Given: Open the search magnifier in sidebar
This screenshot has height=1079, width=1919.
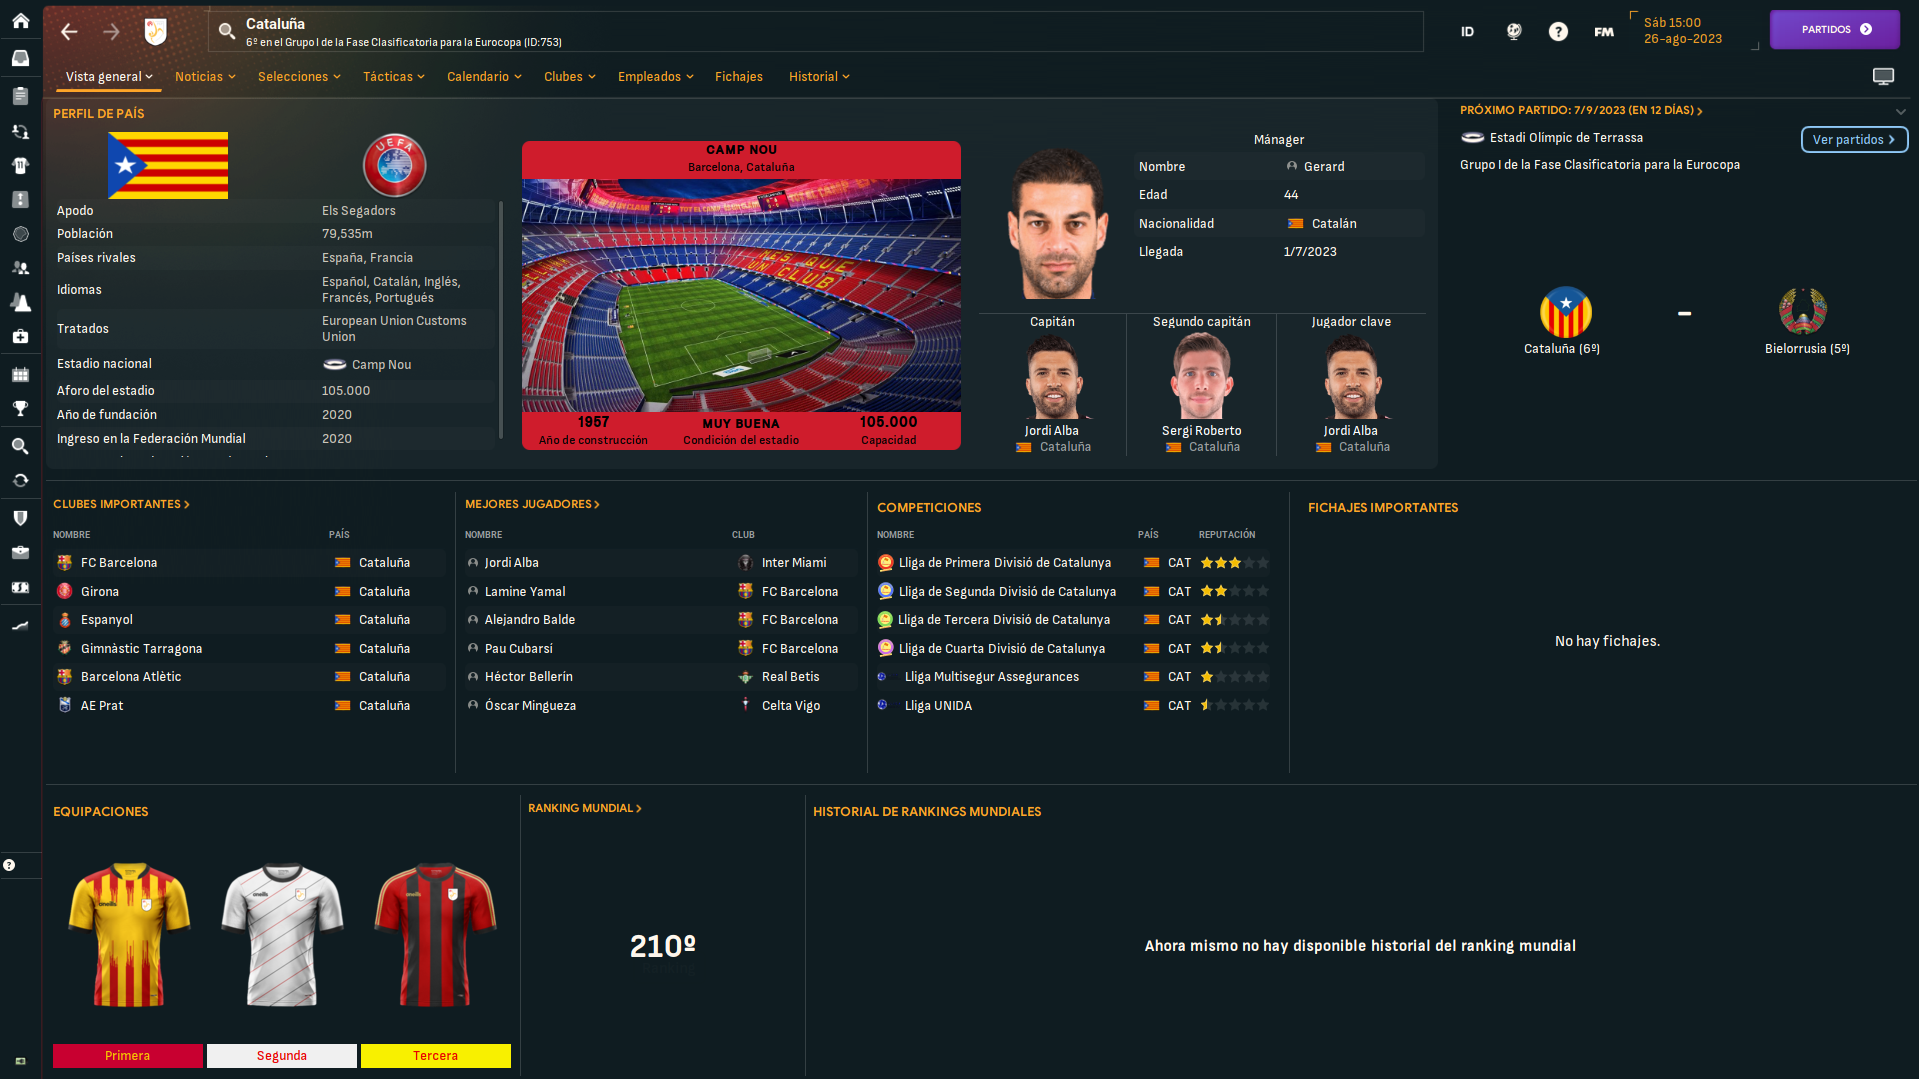Looking at the screenshot, I should [x=20, y=446].
